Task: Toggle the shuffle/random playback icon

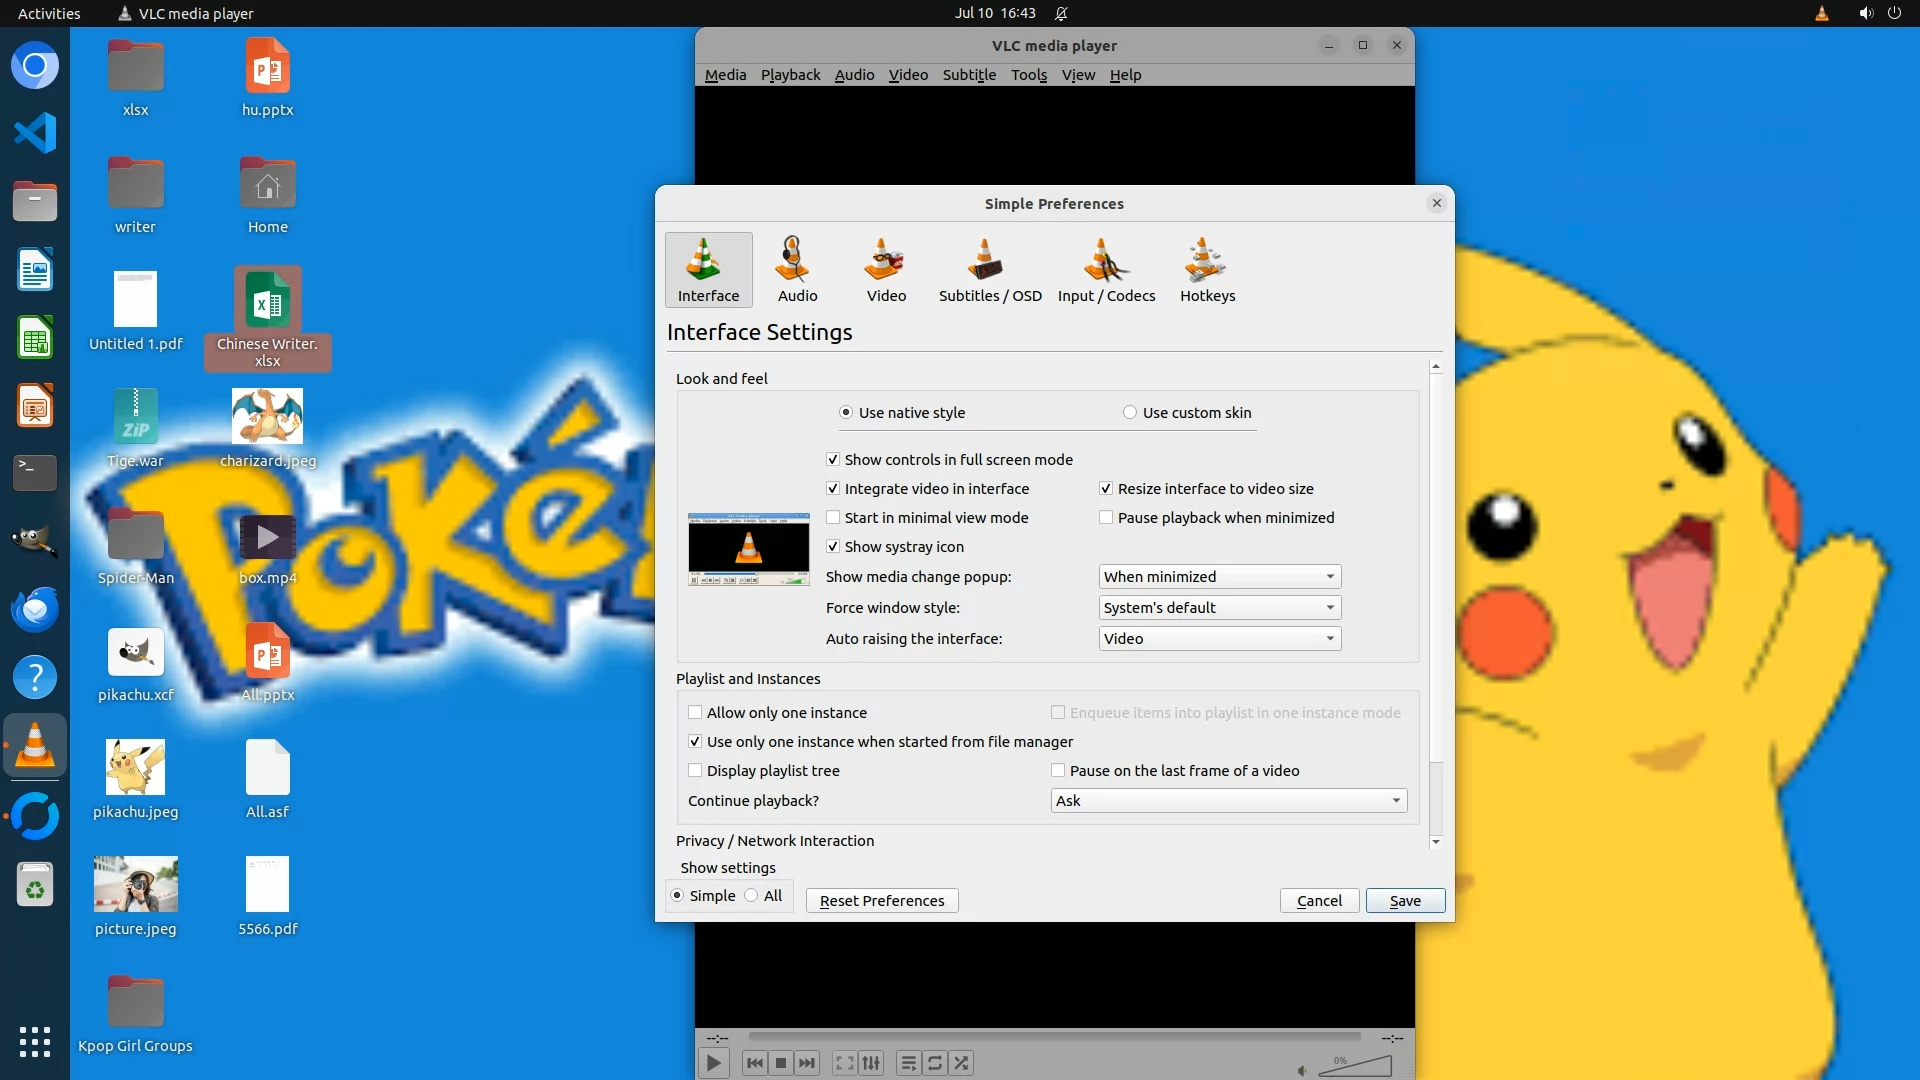Action: click(x=961, y=1063)
